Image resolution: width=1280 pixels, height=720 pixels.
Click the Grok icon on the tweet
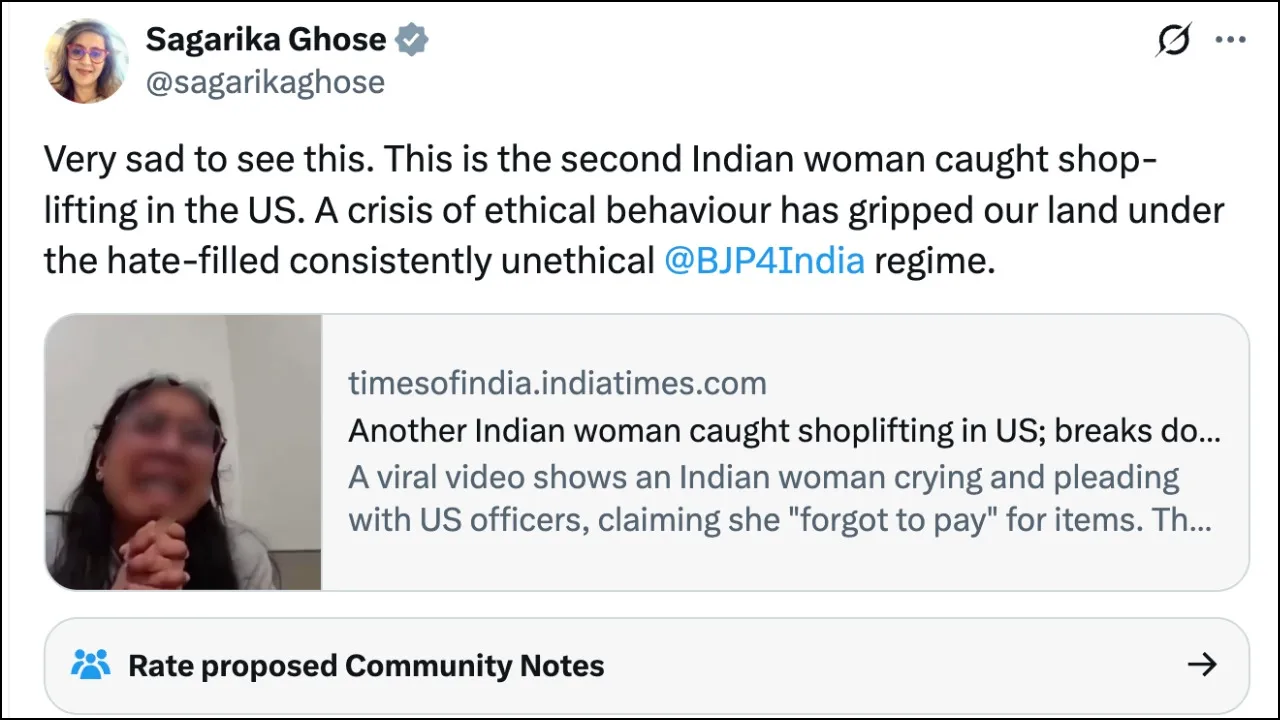1173,39
